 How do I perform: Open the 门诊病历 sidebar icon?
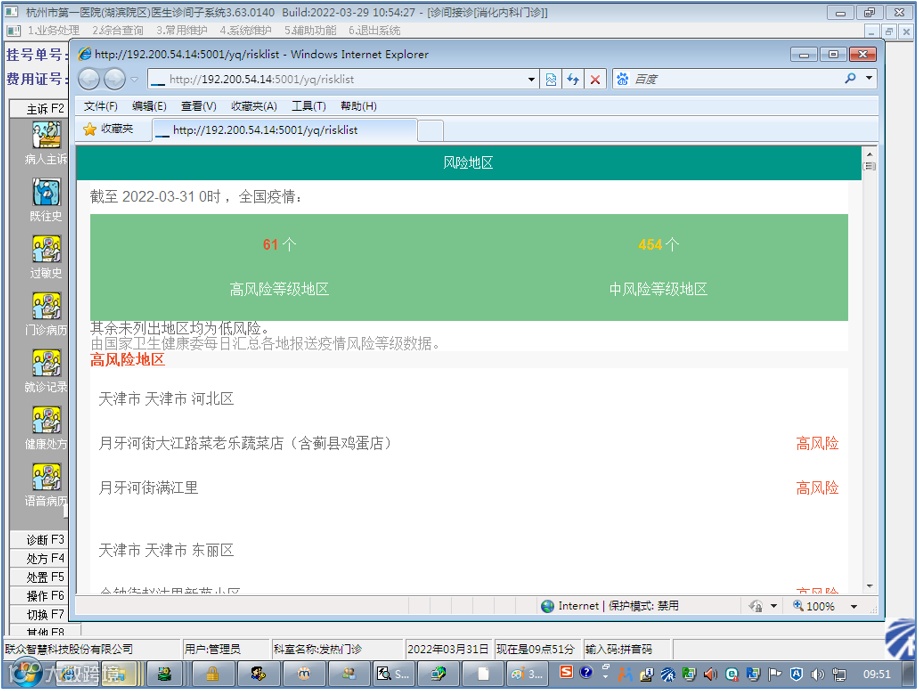click(x=46, y=306)
